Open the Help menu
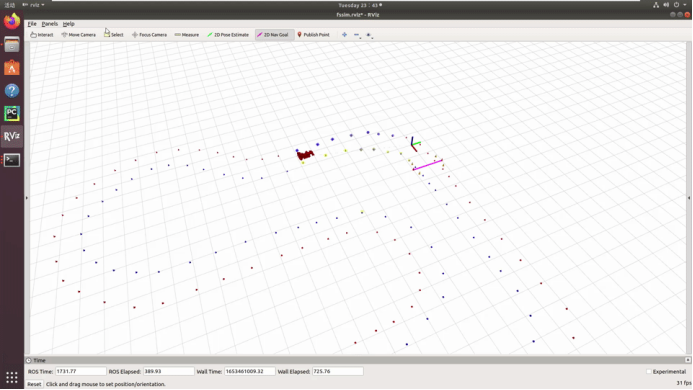This screenshot has width=693, height=390. click(69, 24)
